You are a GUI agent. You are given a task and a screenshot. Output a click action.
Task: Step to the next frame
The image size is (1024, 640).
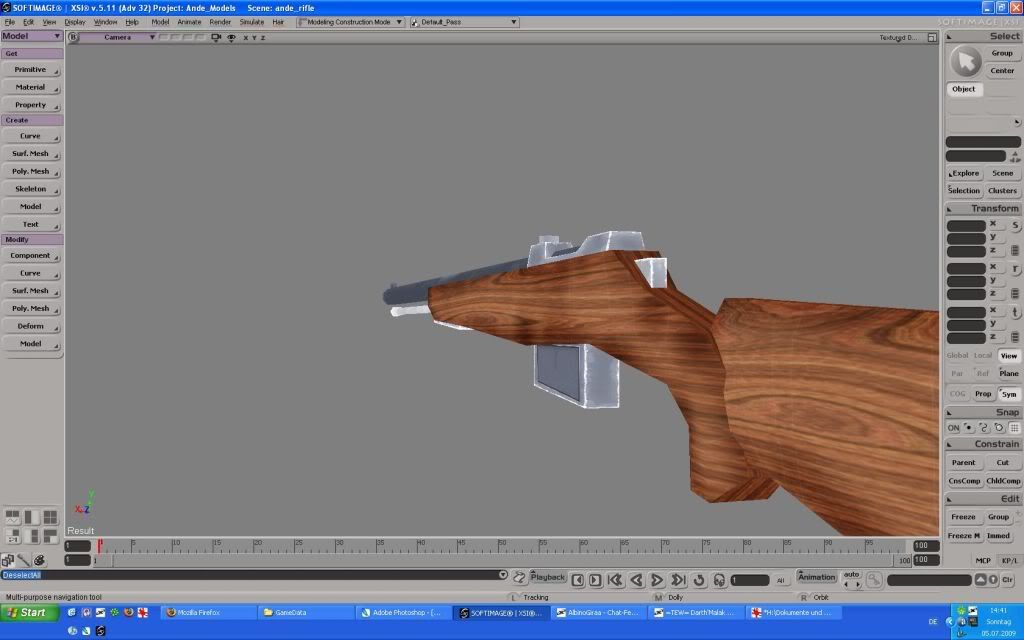pyautogui.click(x=595, y=580)
